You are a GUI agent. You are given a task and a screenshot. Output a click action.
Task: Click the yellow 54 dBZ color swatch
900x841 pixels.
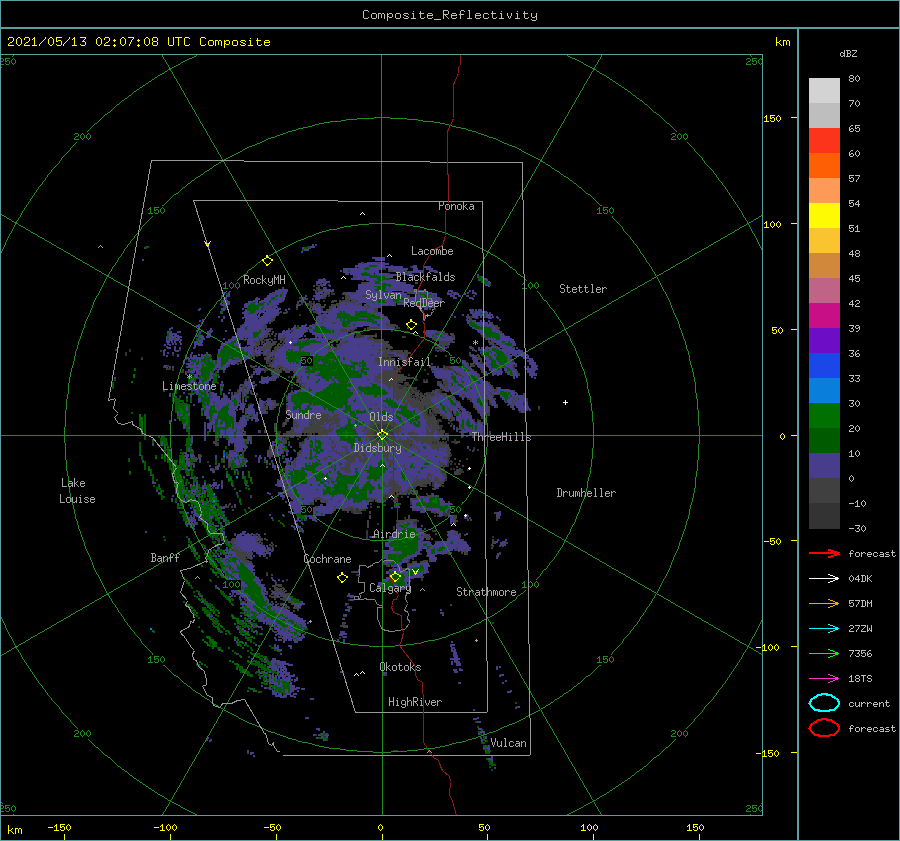pos(824,215)
